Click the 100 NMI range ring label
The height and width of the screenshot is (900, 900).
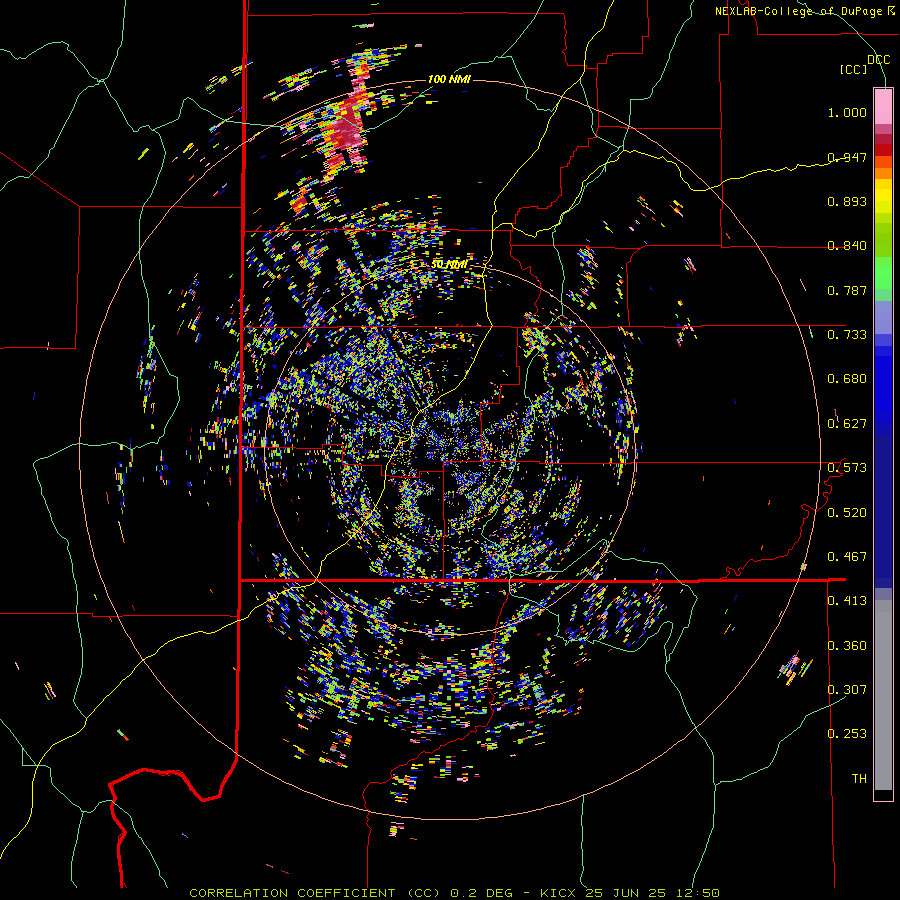[x=449, y=79]
